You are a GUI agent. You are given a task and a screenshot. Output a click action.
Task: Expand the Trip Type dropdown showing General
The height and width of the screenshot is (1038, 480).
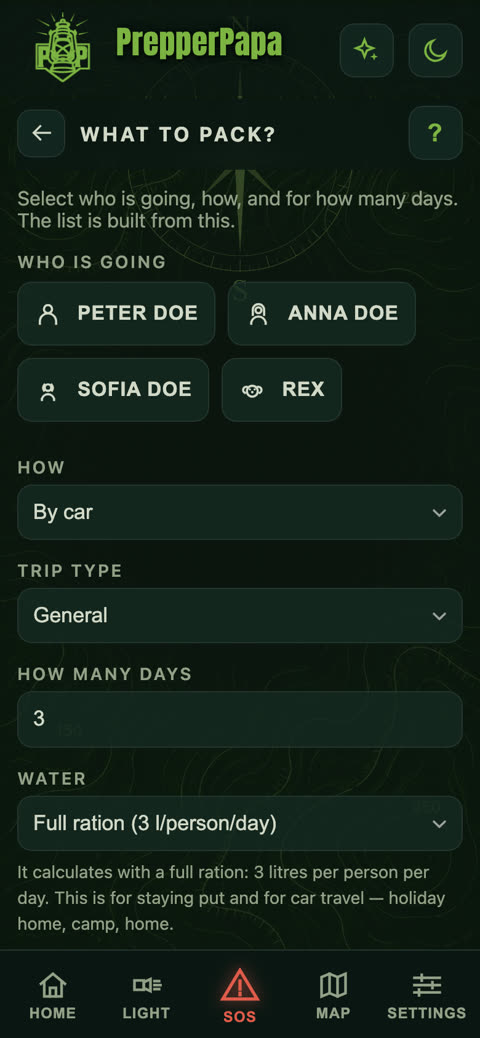(240, 616)
